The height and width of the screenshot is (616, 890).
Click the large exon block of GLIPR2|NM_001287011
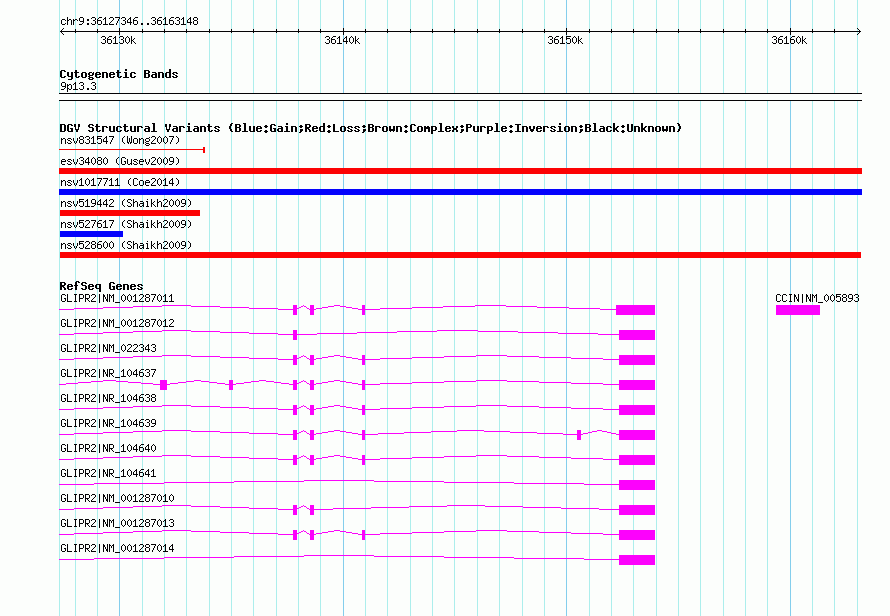(636, 309)
